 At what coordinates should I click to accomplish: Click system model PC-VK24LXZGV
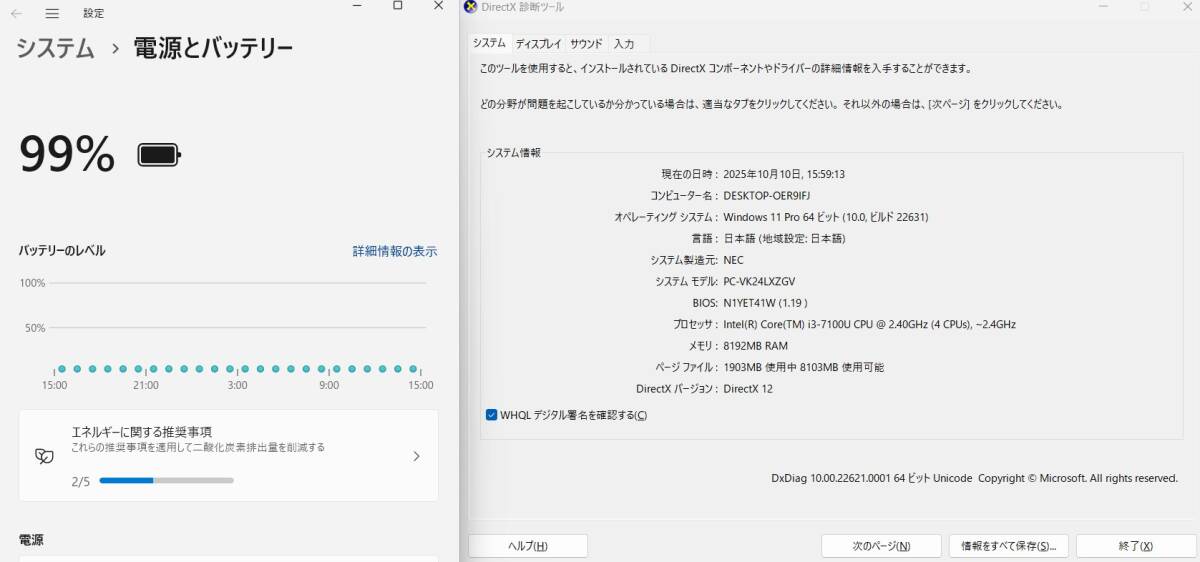point(759,282)
